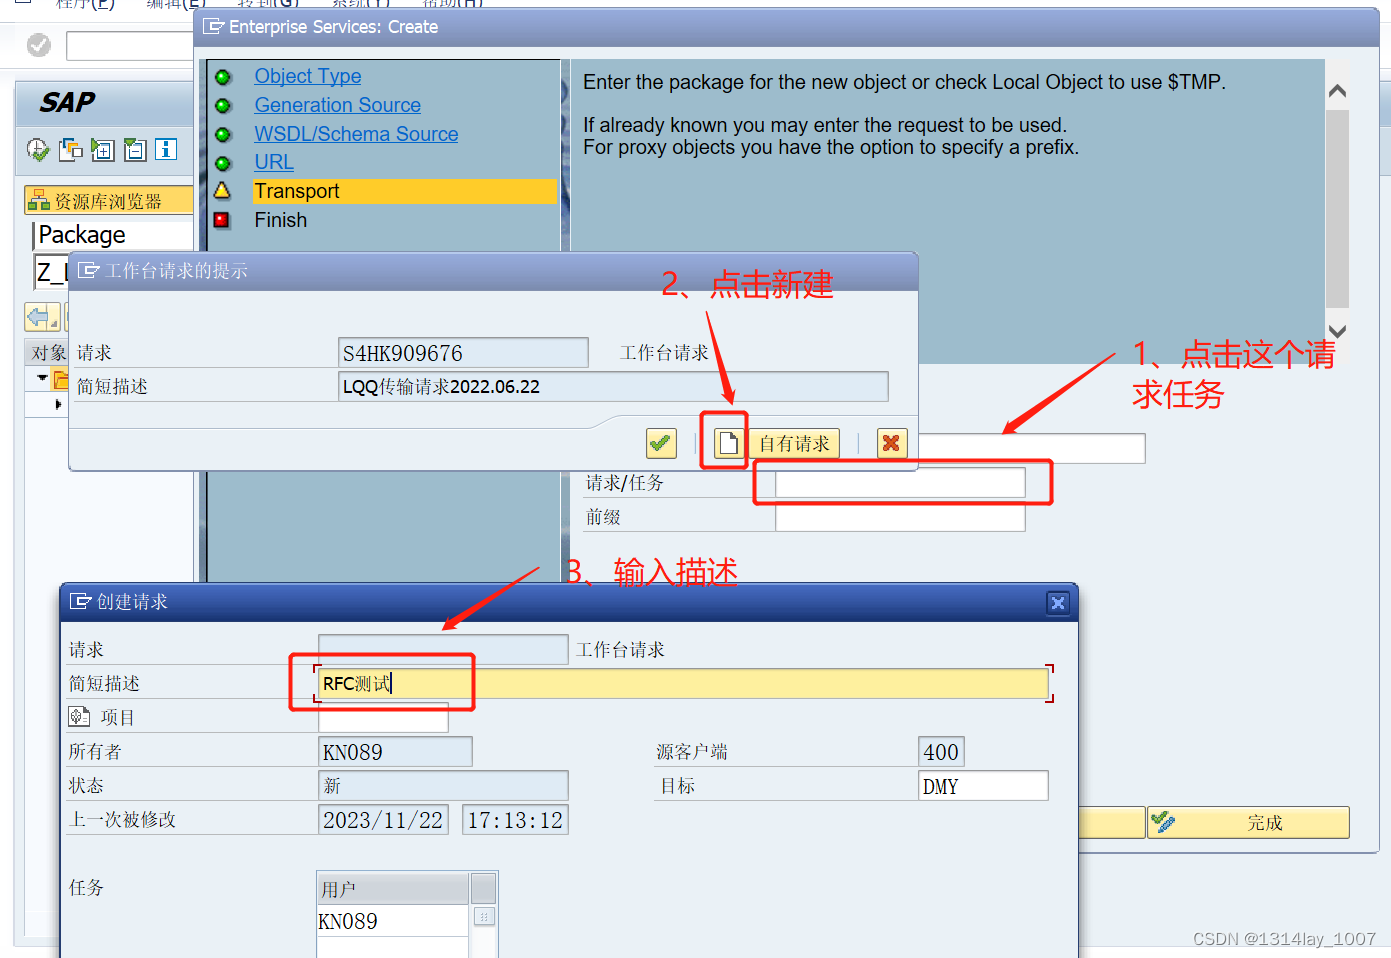Click the 请求 field showing S4HK909676

[x=463, y=353]
